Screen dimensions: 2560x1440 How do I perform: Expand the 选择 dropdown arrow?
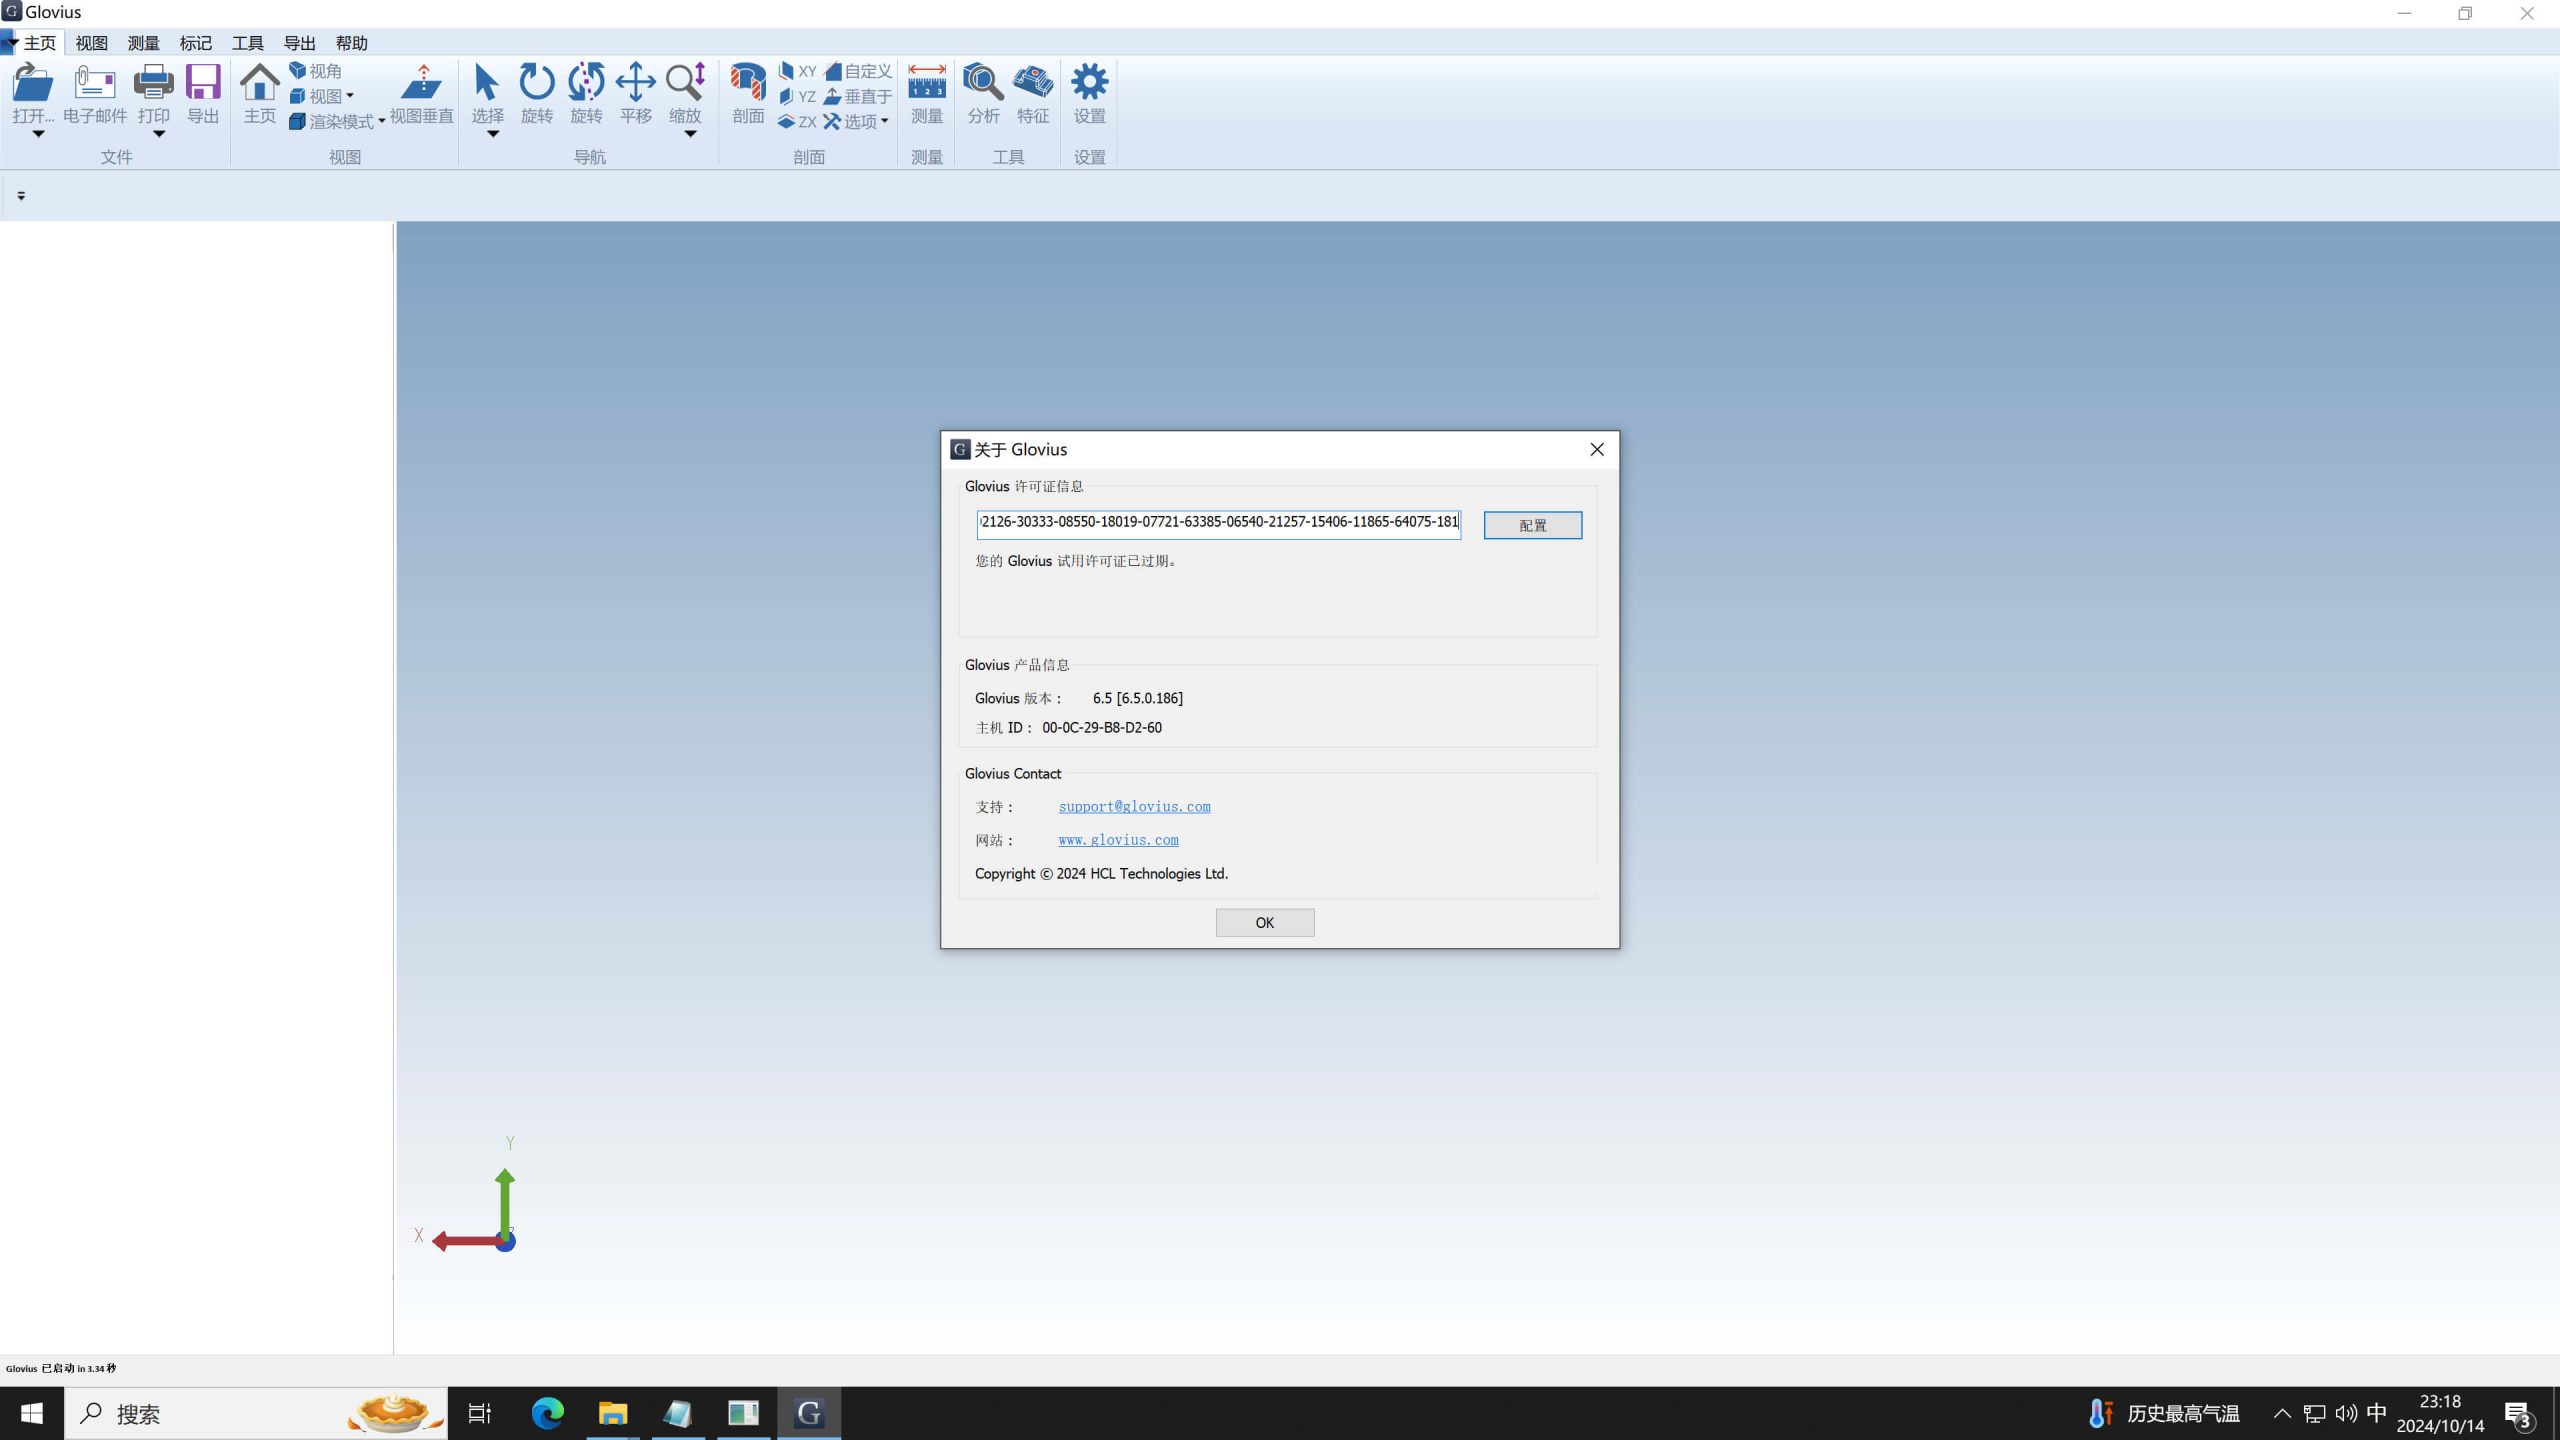coord(492,134)
